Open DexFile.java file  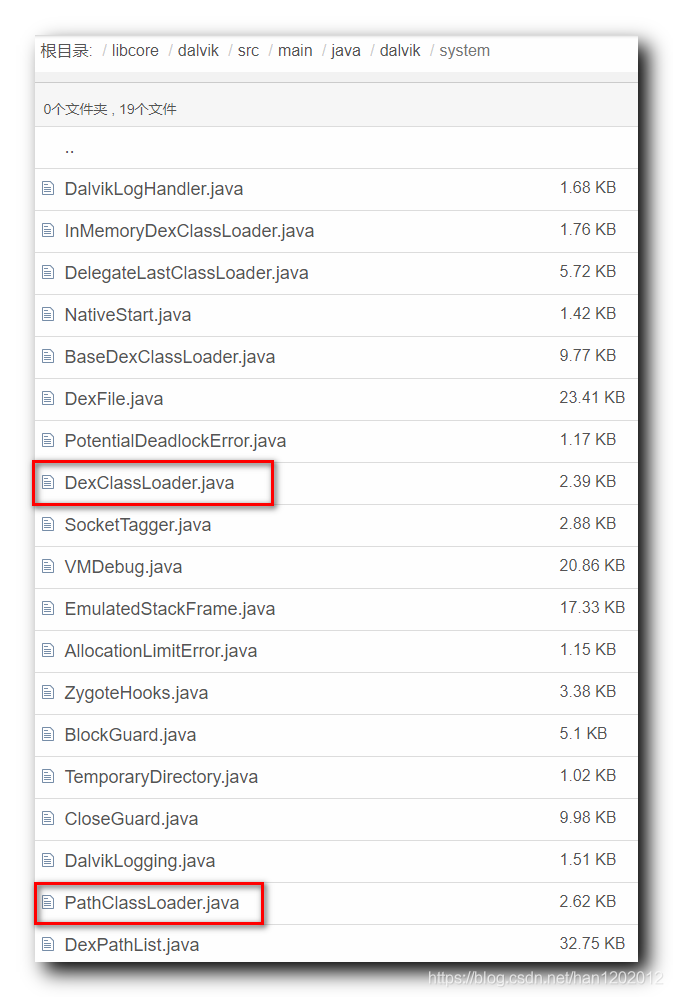pyautogui.click(x=114, y=399)
